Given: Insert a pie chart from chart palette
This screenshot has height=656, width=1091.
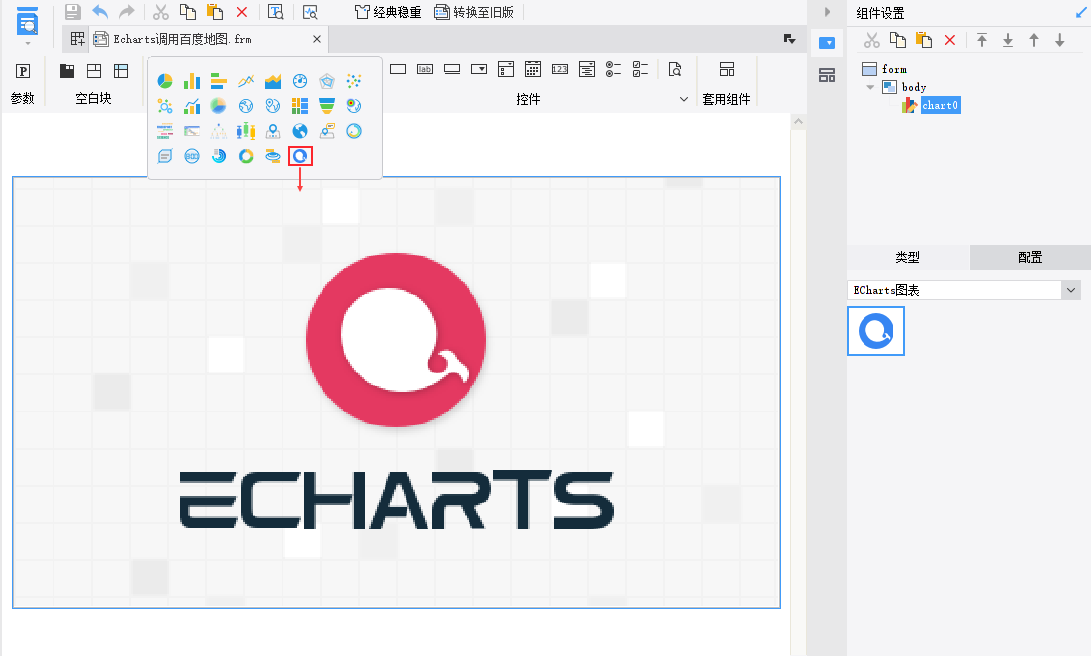Looking at the screenshot, I should (165, 81).
